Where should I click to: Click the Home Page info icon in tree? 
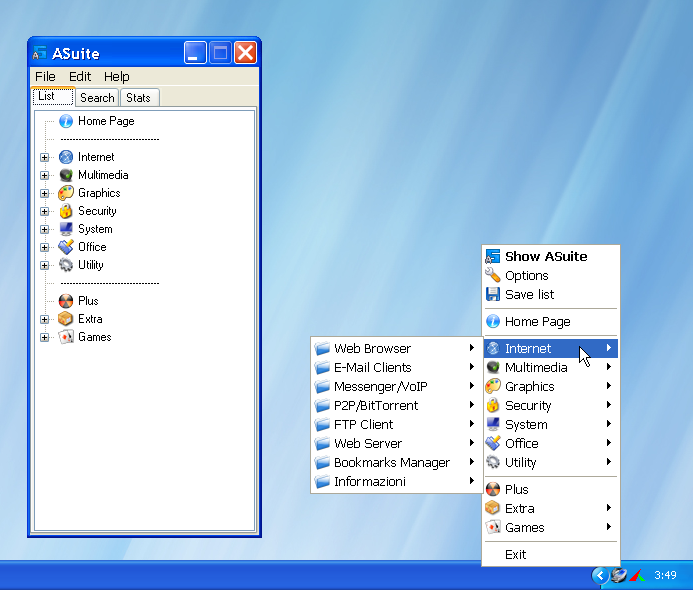pyautogui.click(x=66, y=121)
